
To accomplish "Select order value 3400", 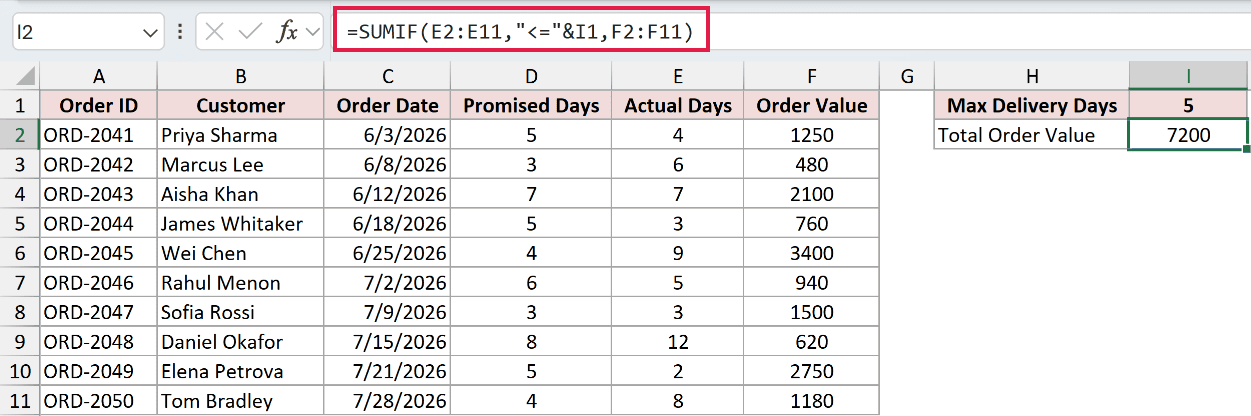I will click(x=812, y=253).
